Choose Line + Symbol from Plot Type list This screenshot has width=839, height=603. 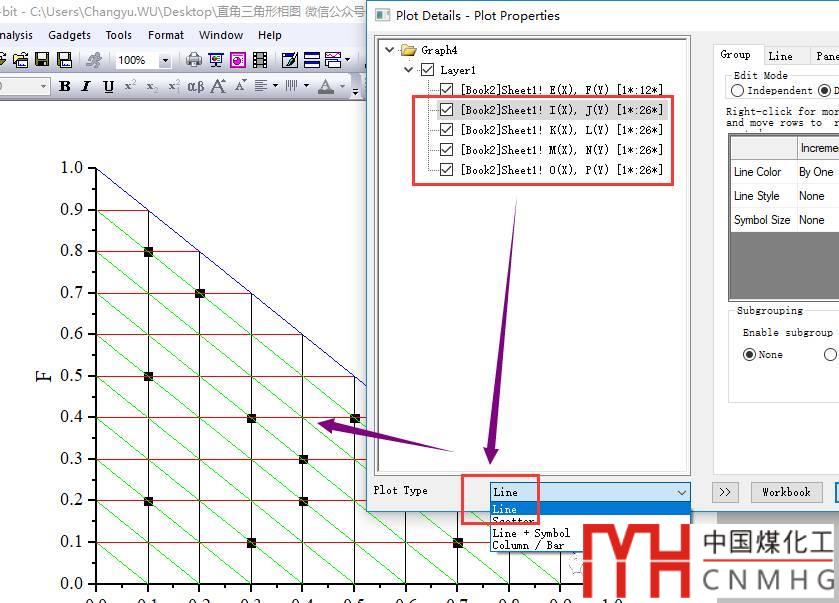530,533
